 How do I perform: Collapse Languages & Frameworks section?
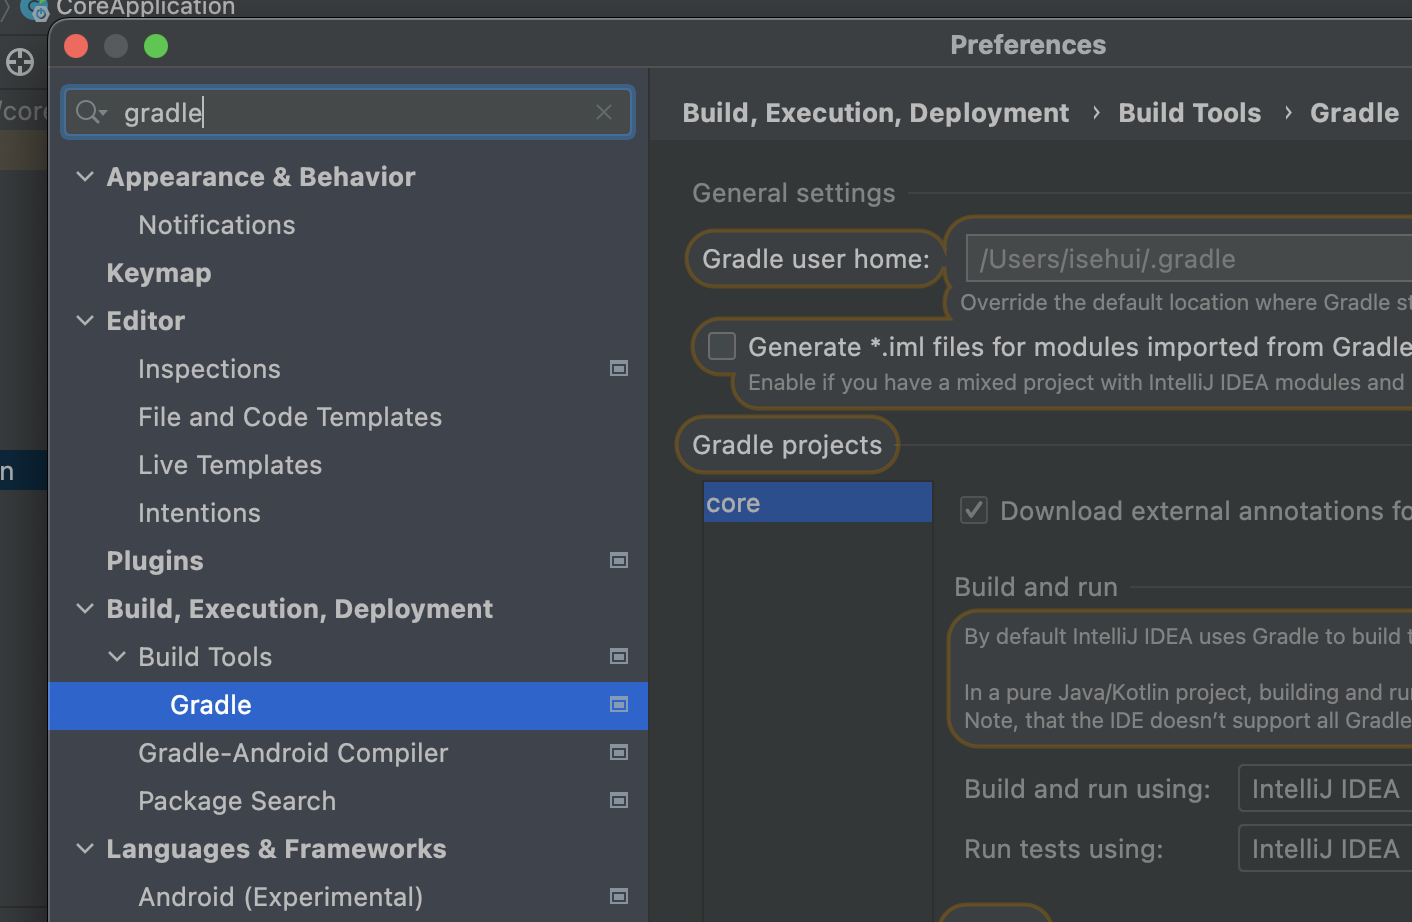[x=85, y=849]
